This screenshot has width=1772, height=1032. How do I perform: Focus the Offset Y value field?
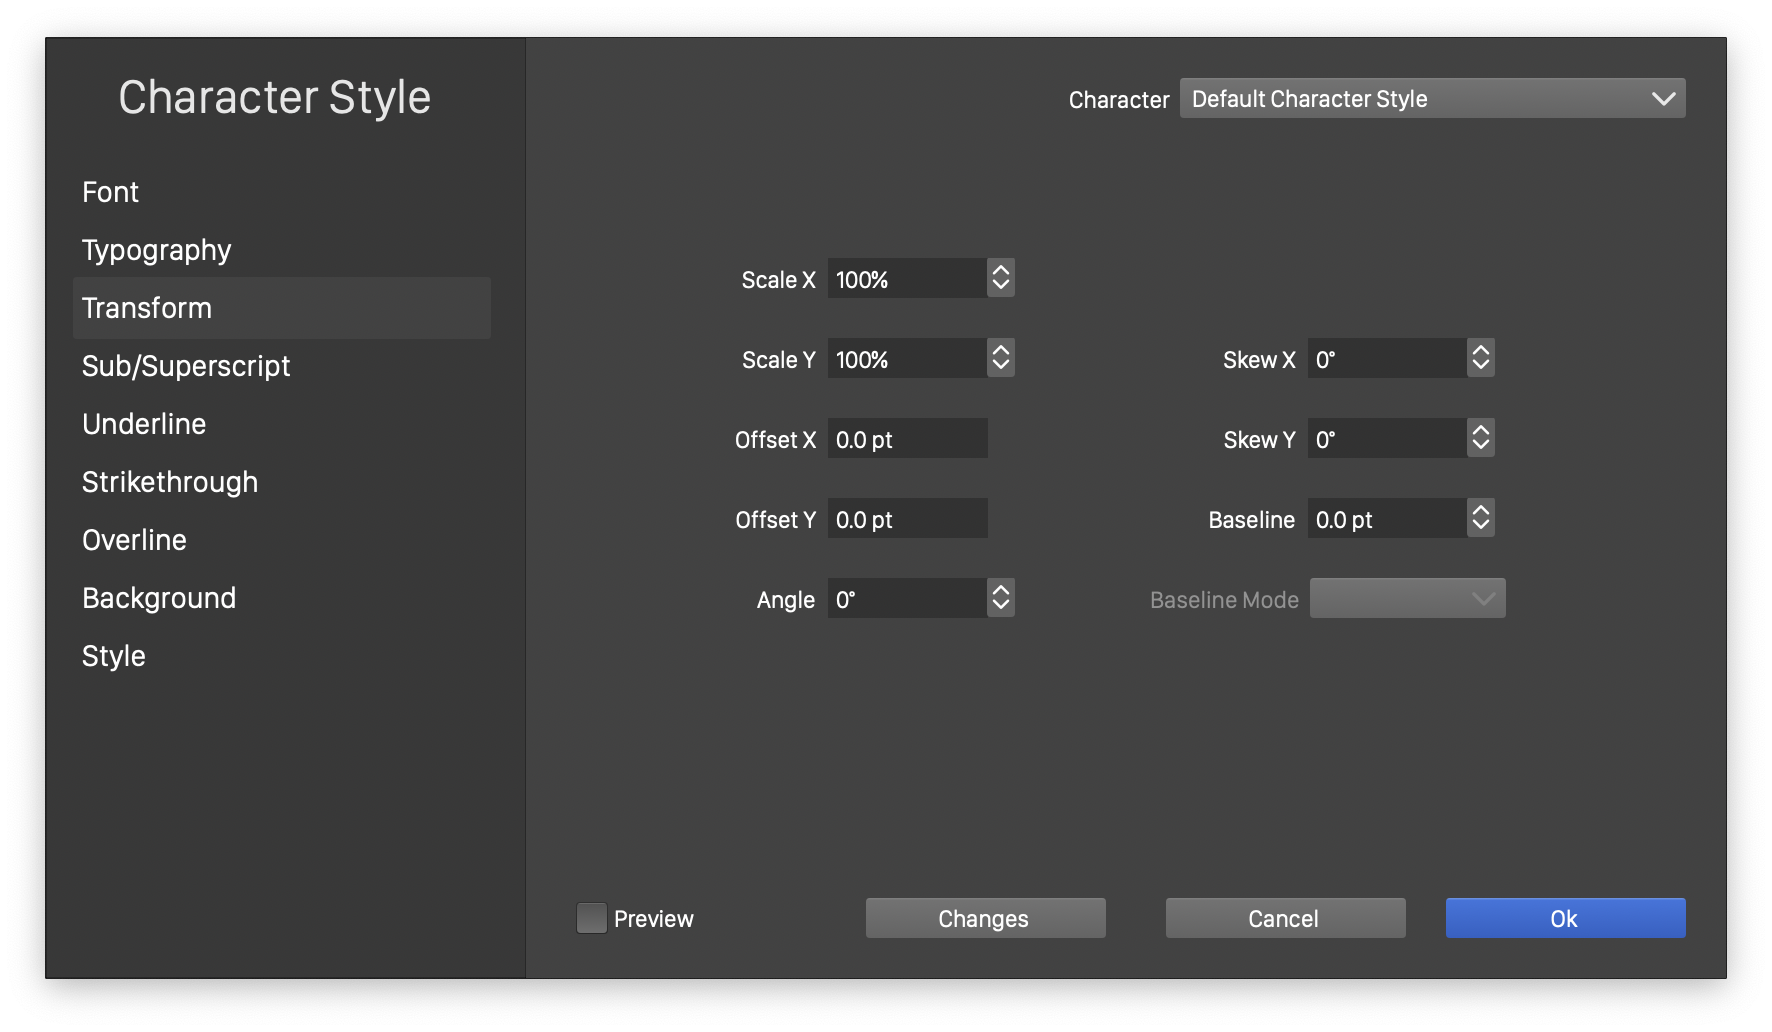(907, 519)
